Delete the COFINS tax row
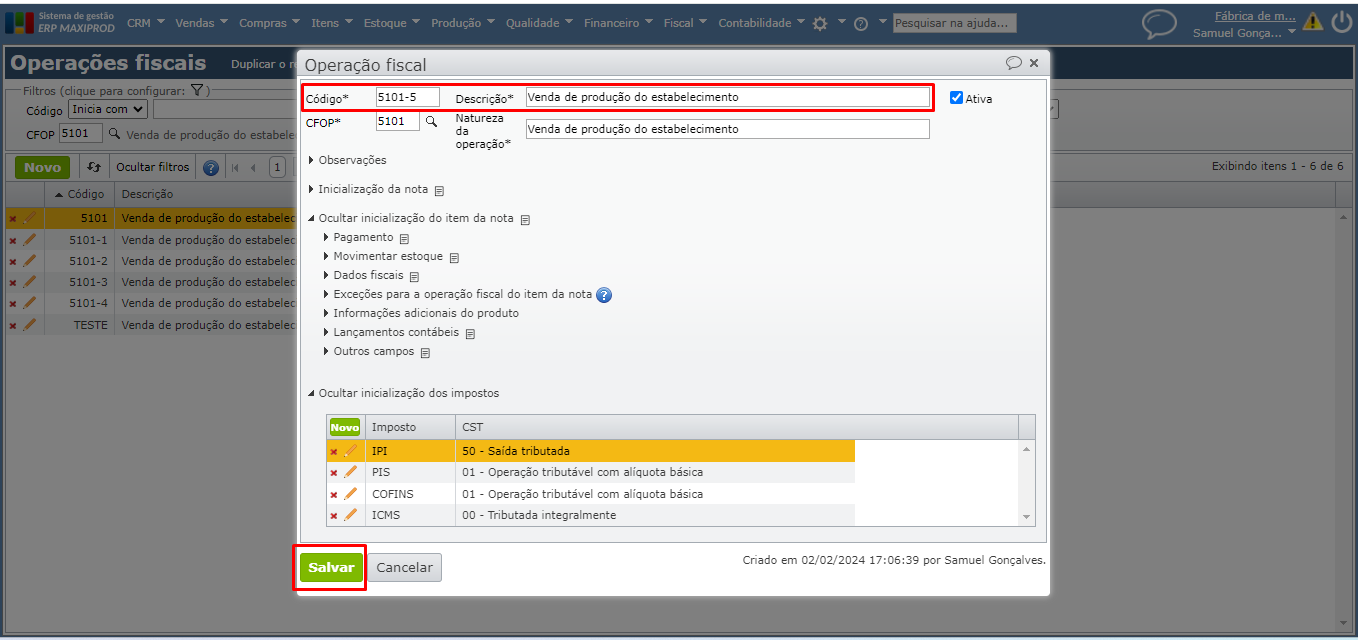Viewport: 1358px width, 640px height. (x=334, y=495)
